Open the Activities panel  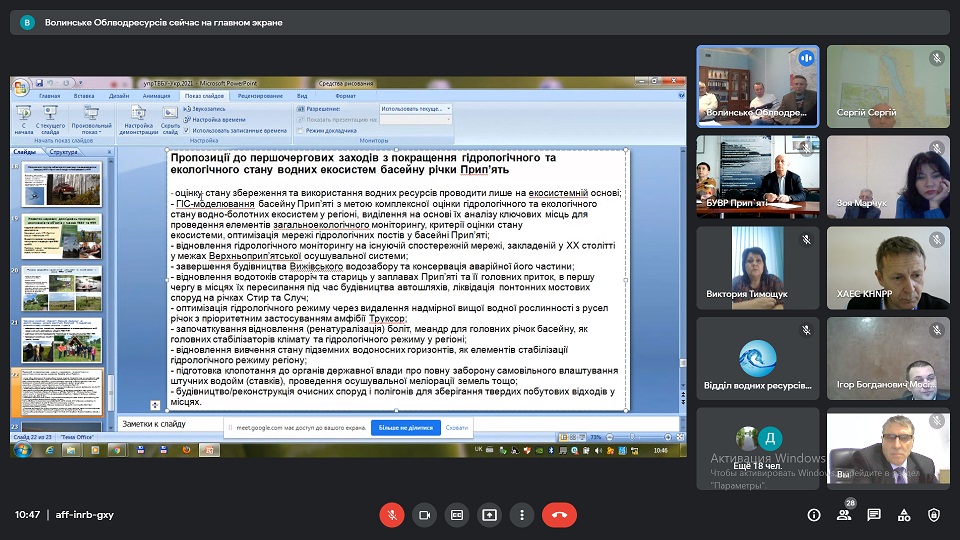coord(904,515)
